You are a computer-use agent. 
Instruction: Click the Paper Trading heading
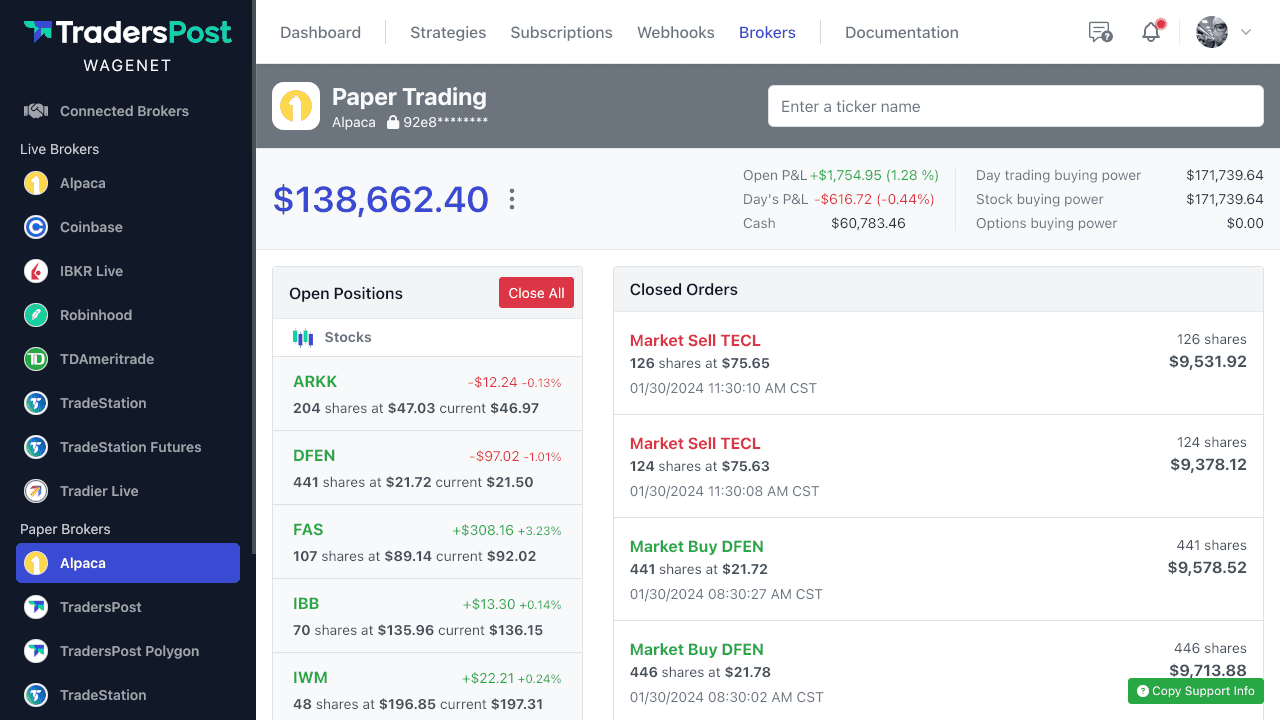point(409,97)
